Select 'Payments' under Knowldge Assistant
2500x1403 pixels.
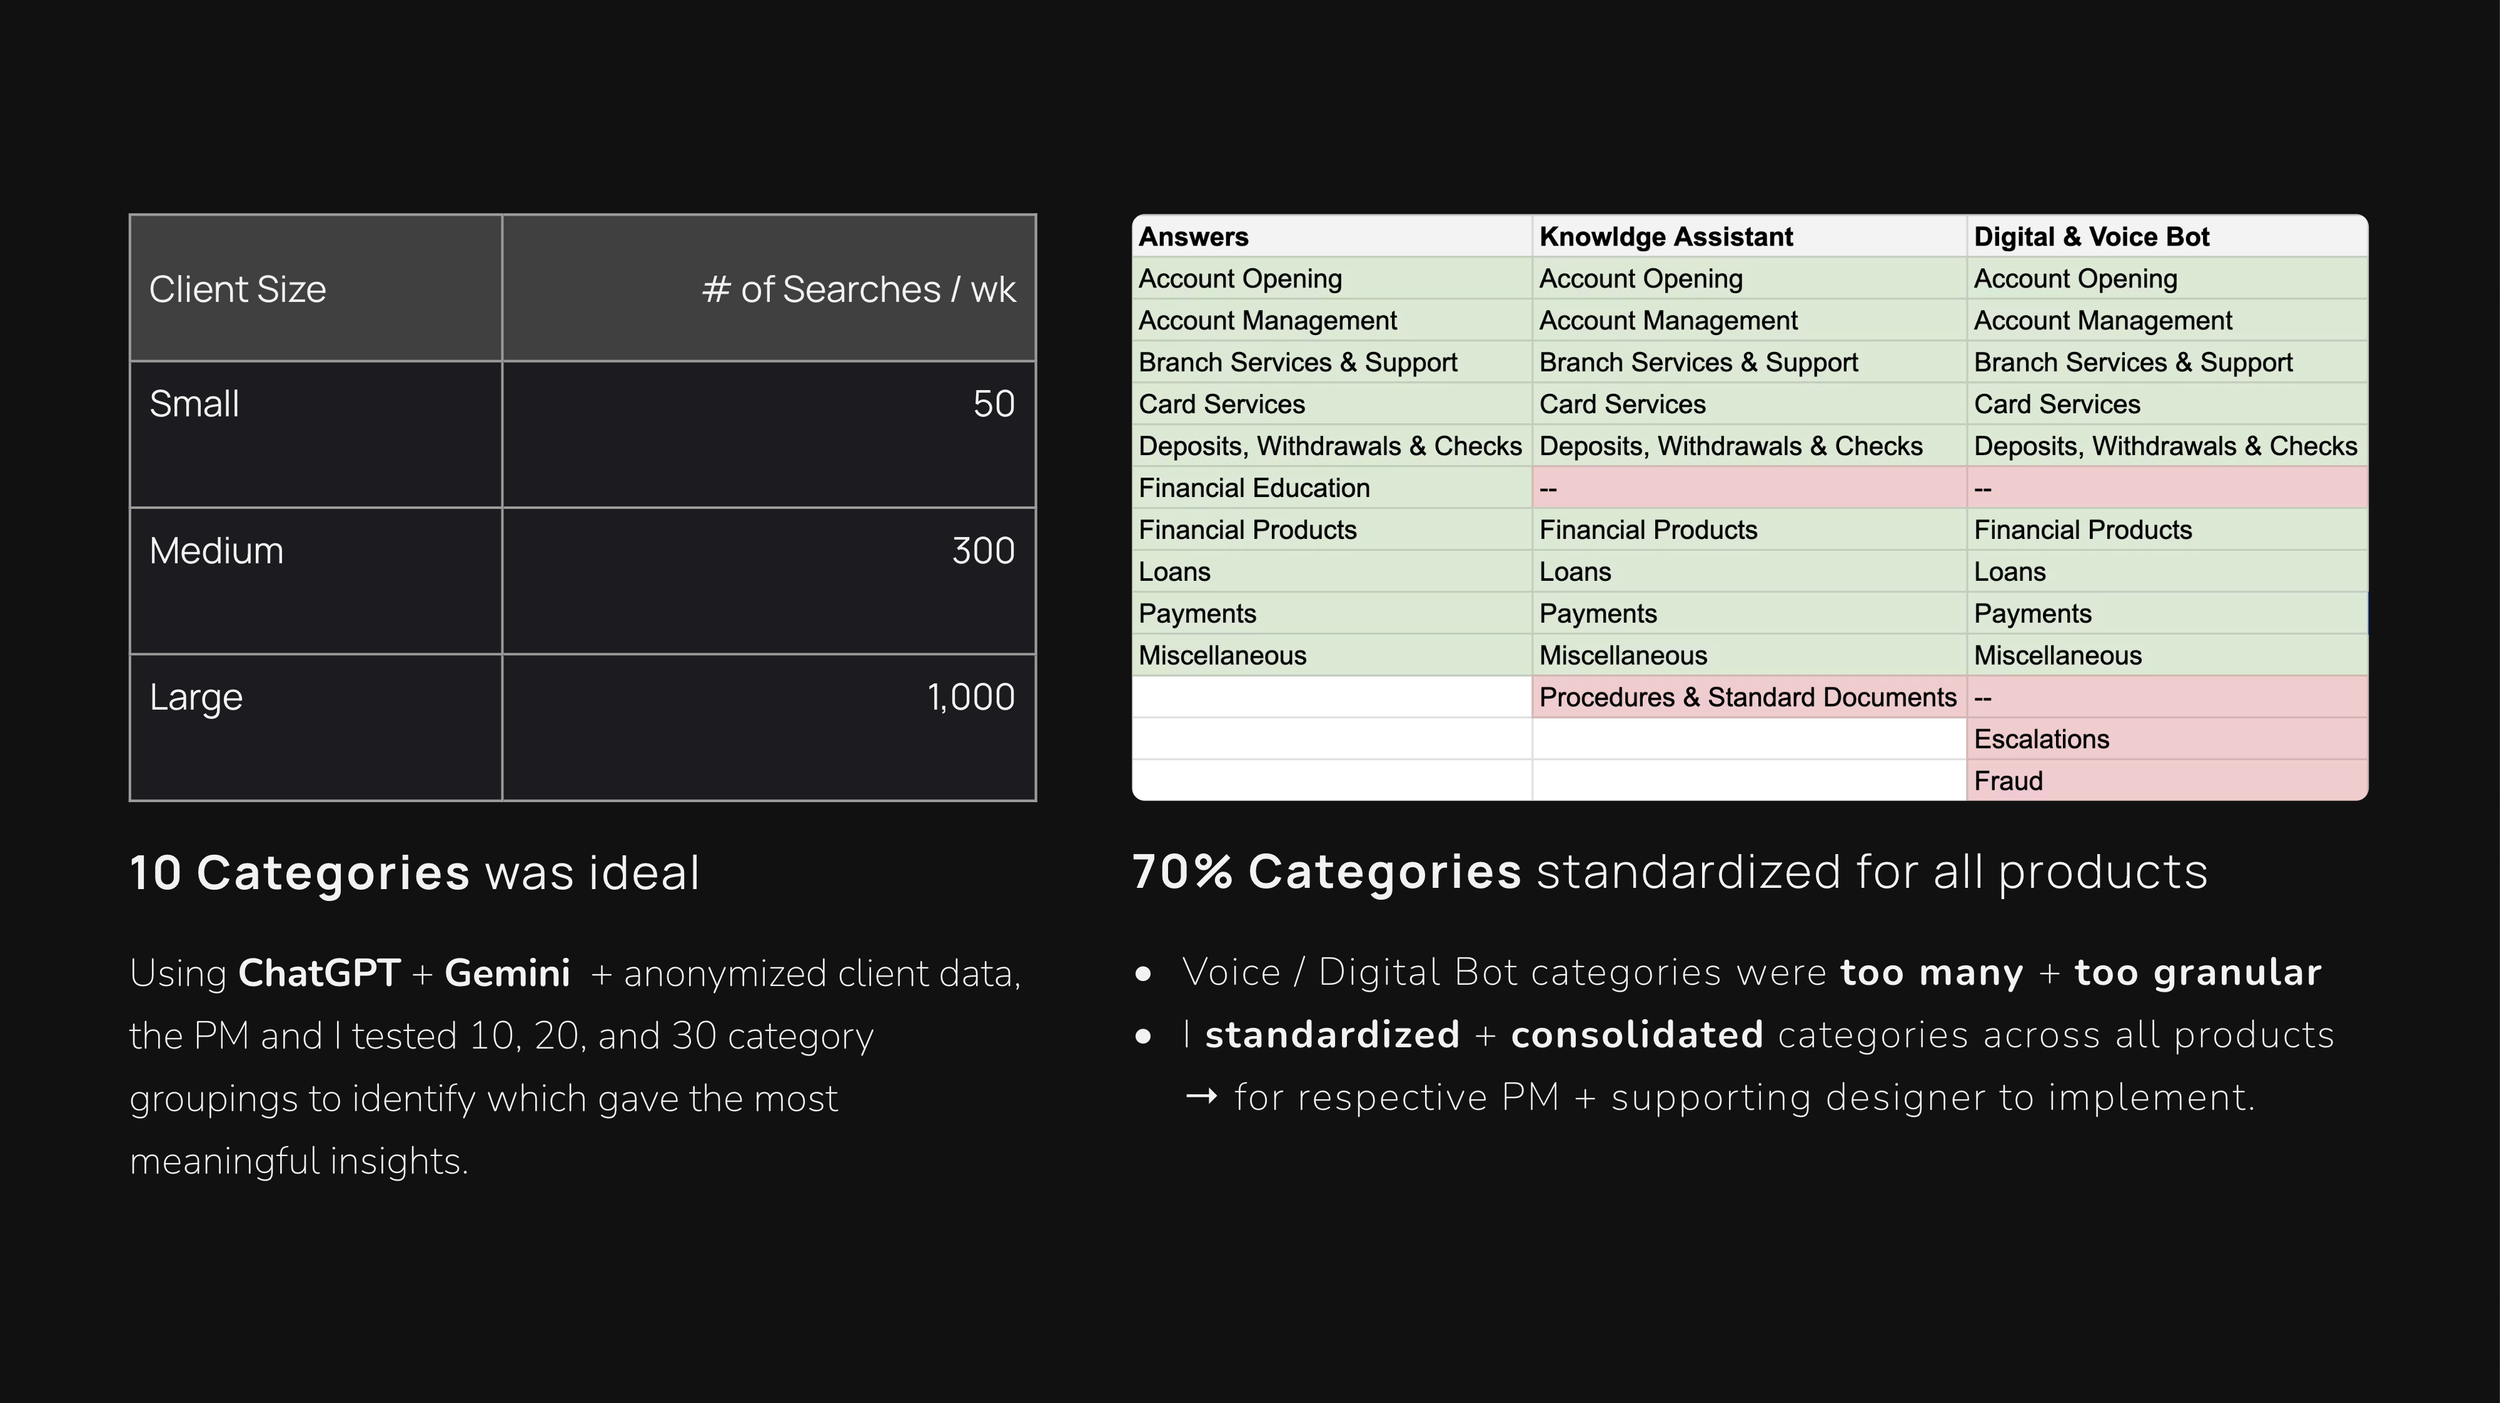click(1749, 614)
